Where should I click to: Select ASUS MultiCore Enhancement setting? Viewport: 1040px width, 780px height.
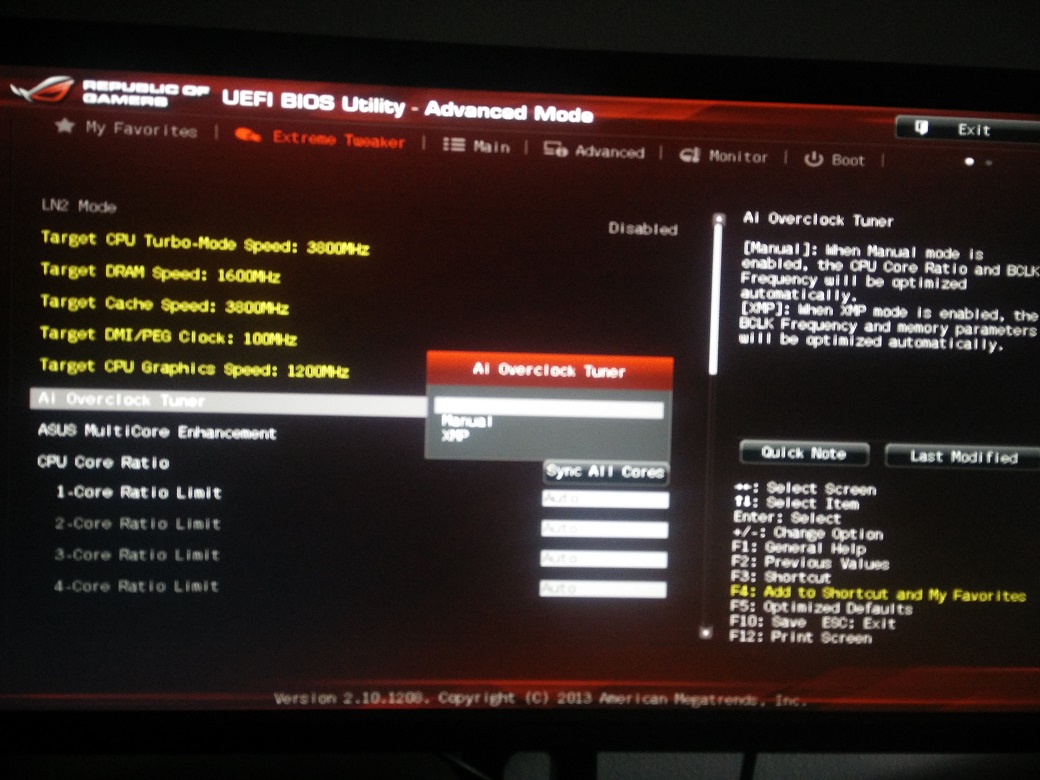coord(157,432)
